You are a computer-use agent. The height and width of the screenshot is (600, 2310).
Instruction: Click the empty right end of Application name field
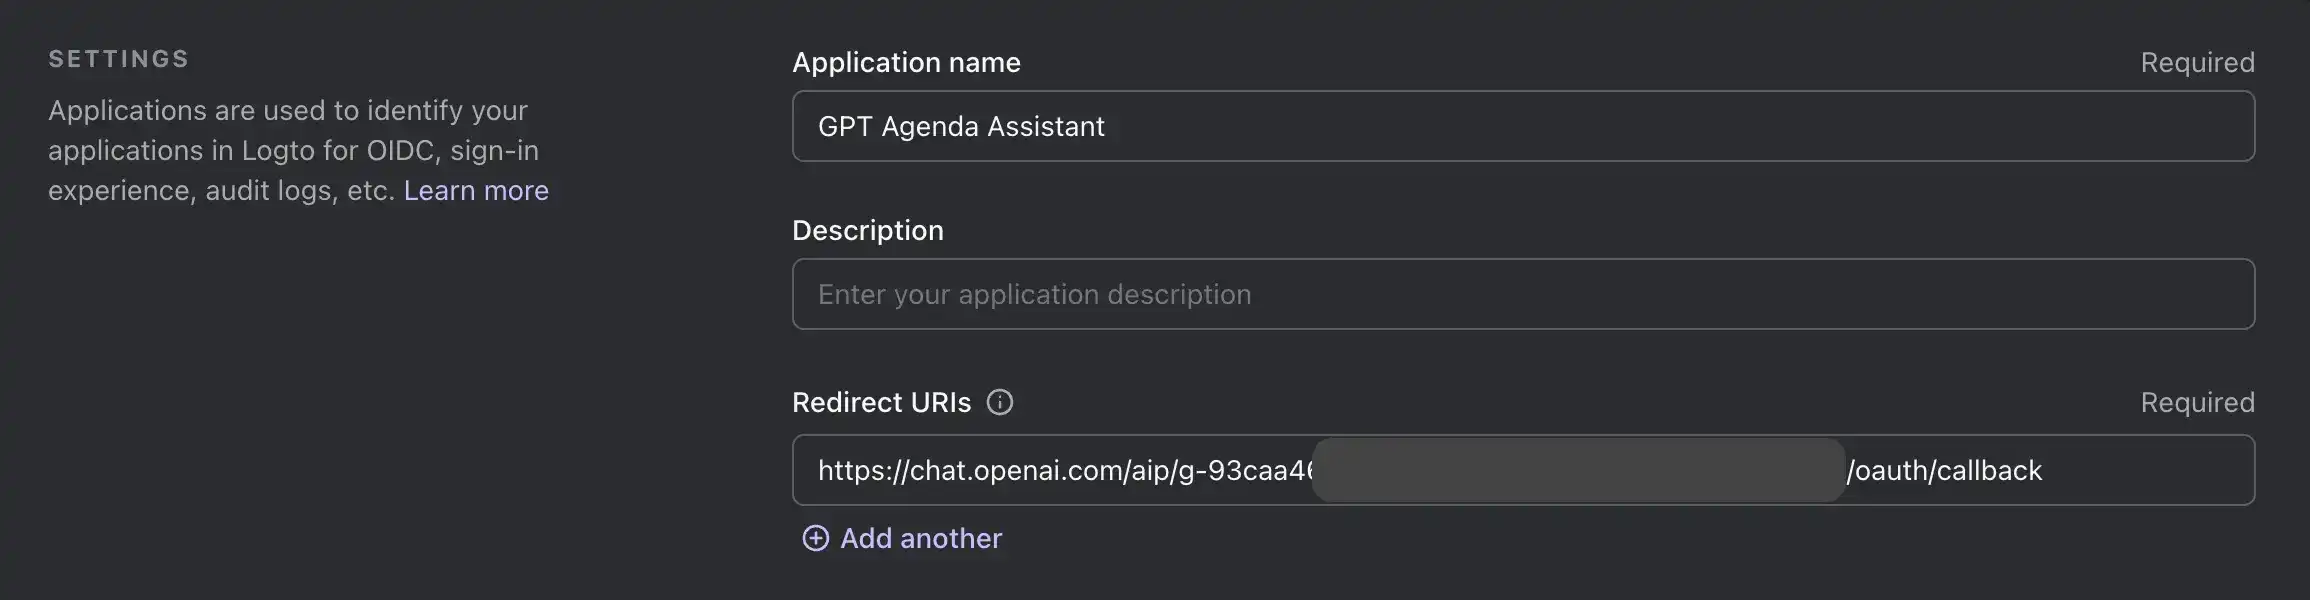click(2100, 126)
